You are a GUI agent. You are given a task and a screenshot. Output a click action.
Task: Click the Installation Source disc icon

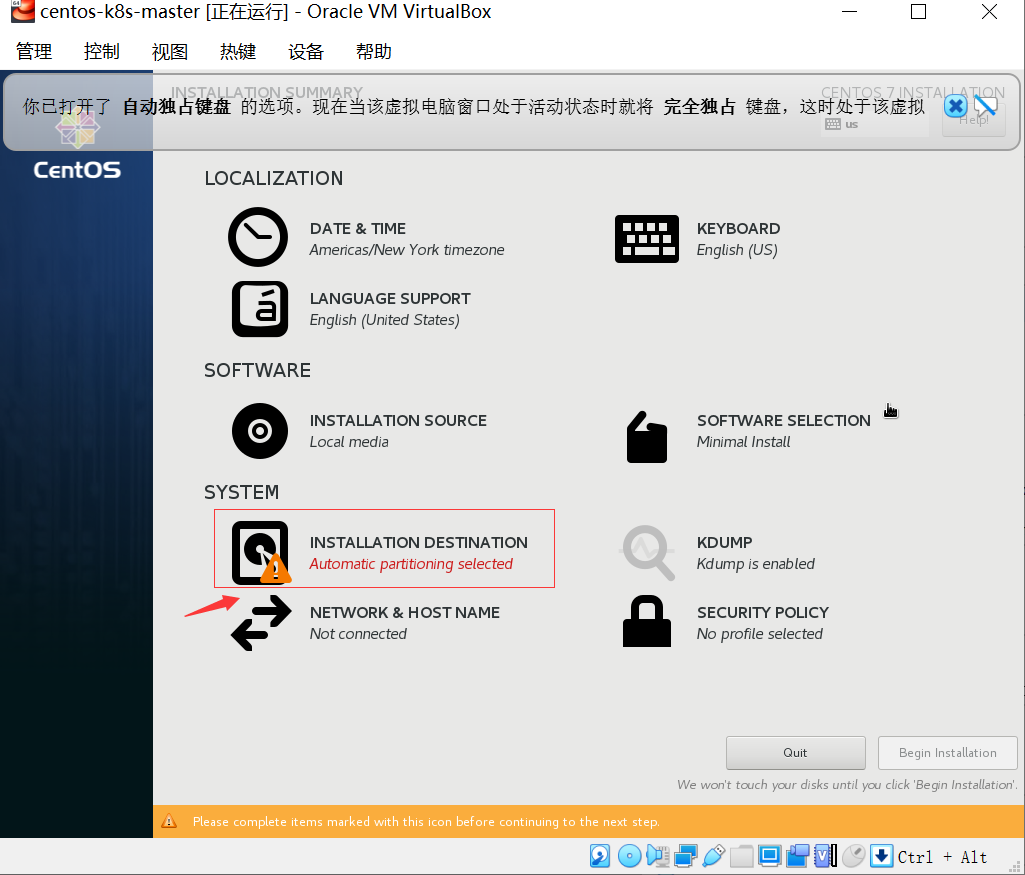pos(260,431)
